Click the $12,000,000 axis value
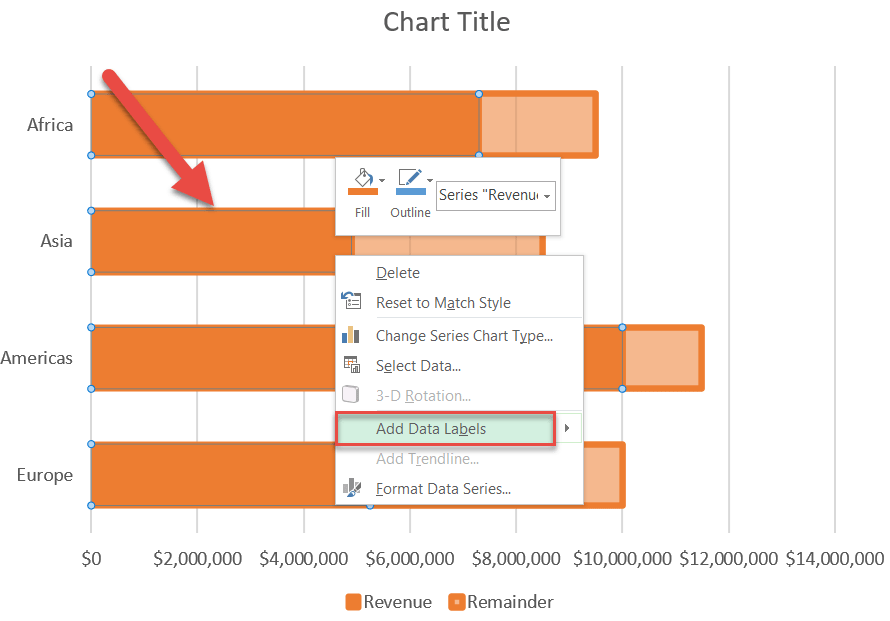Viewport: 890px width, 621px height. (729, 559)
